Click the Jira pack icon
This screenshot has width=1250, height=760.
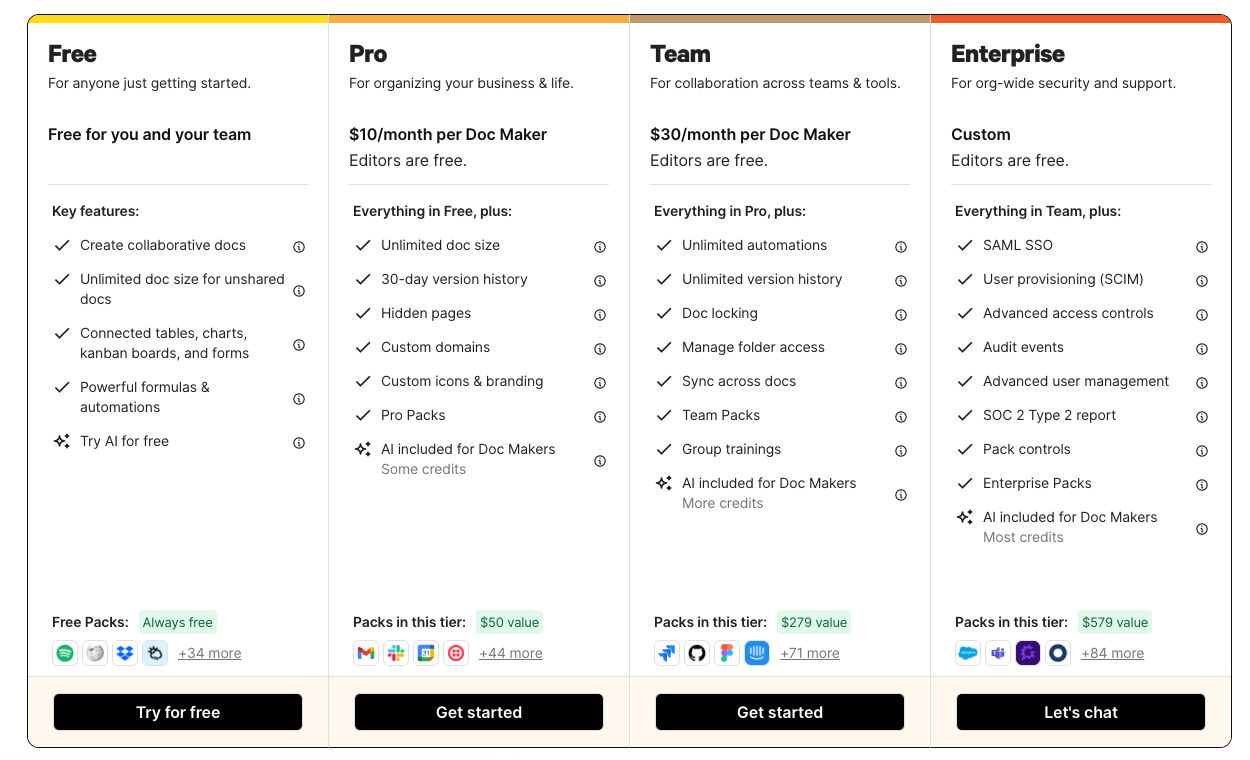coord(667,653)
